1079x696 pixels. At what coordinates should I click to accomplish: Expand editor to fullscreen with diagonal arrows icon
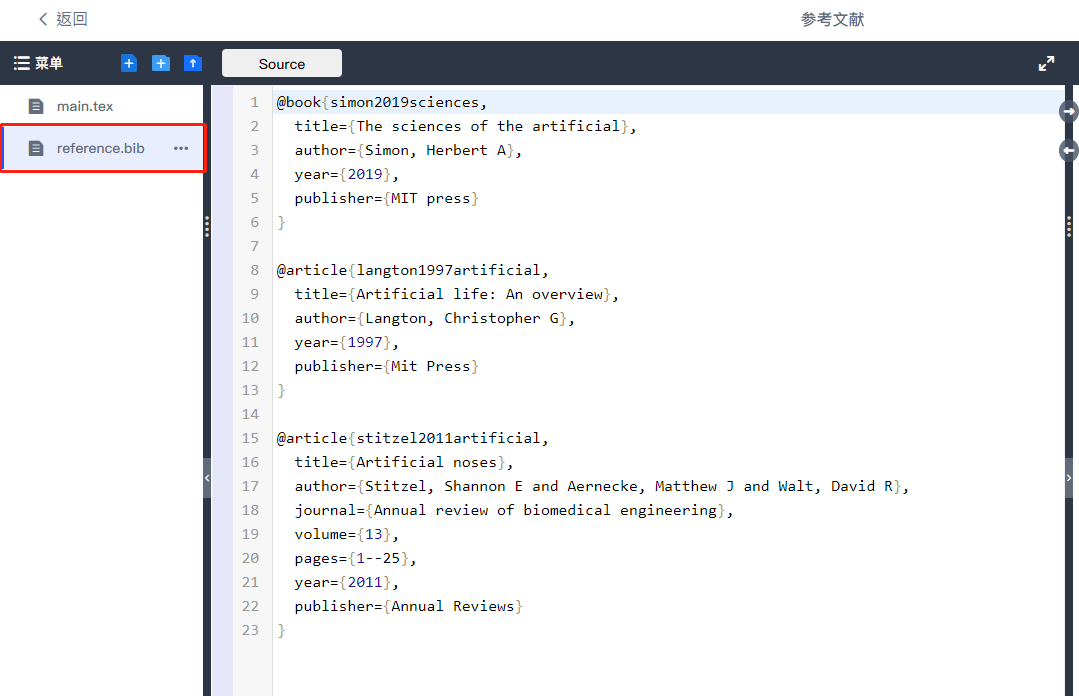1046,62
